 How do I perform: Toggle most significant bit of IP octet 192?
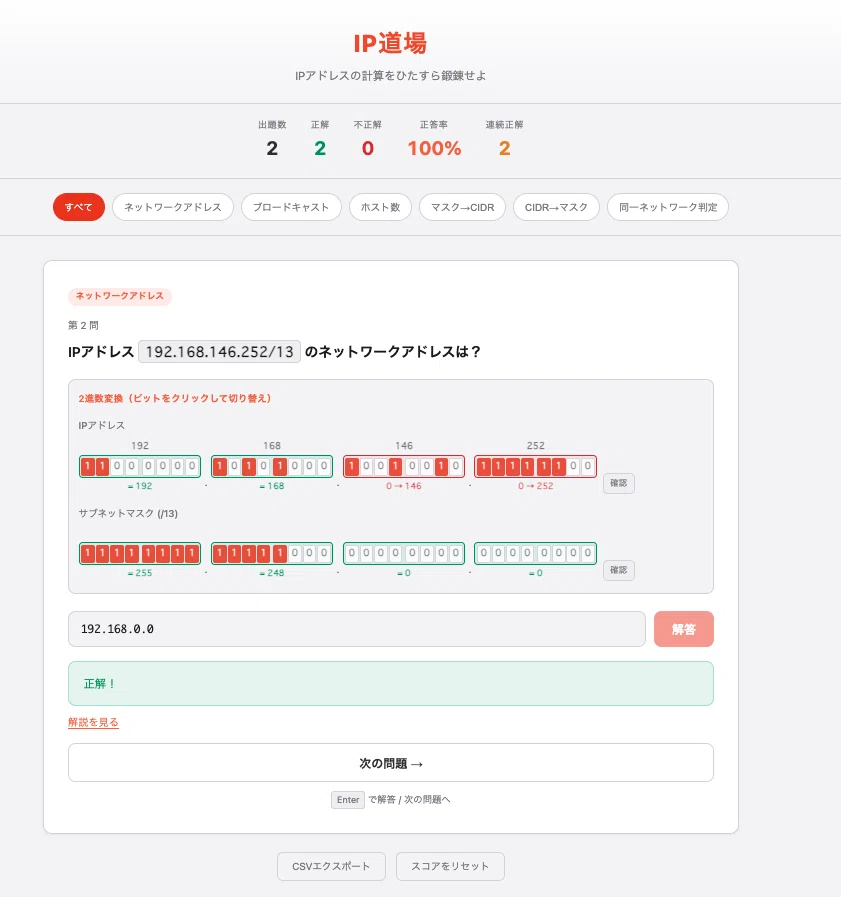pyautogui.click(x=88, y=466)
